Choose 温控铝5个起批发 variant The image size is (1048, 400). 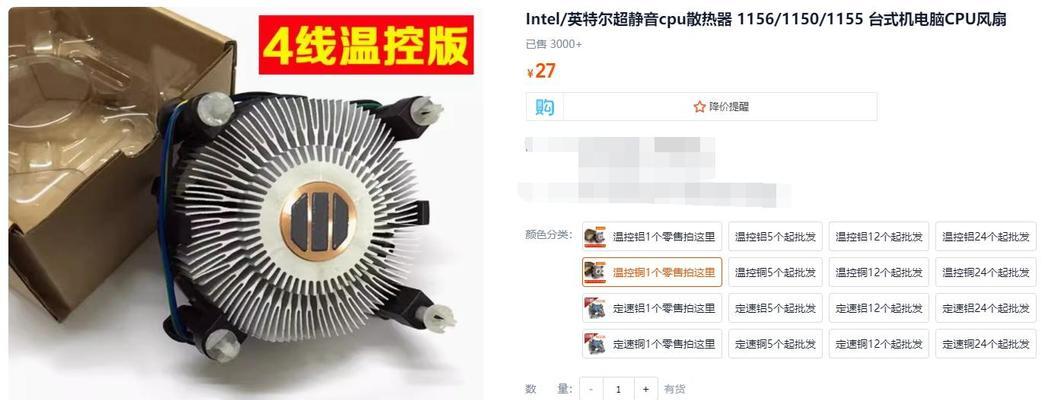click(775, 236)
